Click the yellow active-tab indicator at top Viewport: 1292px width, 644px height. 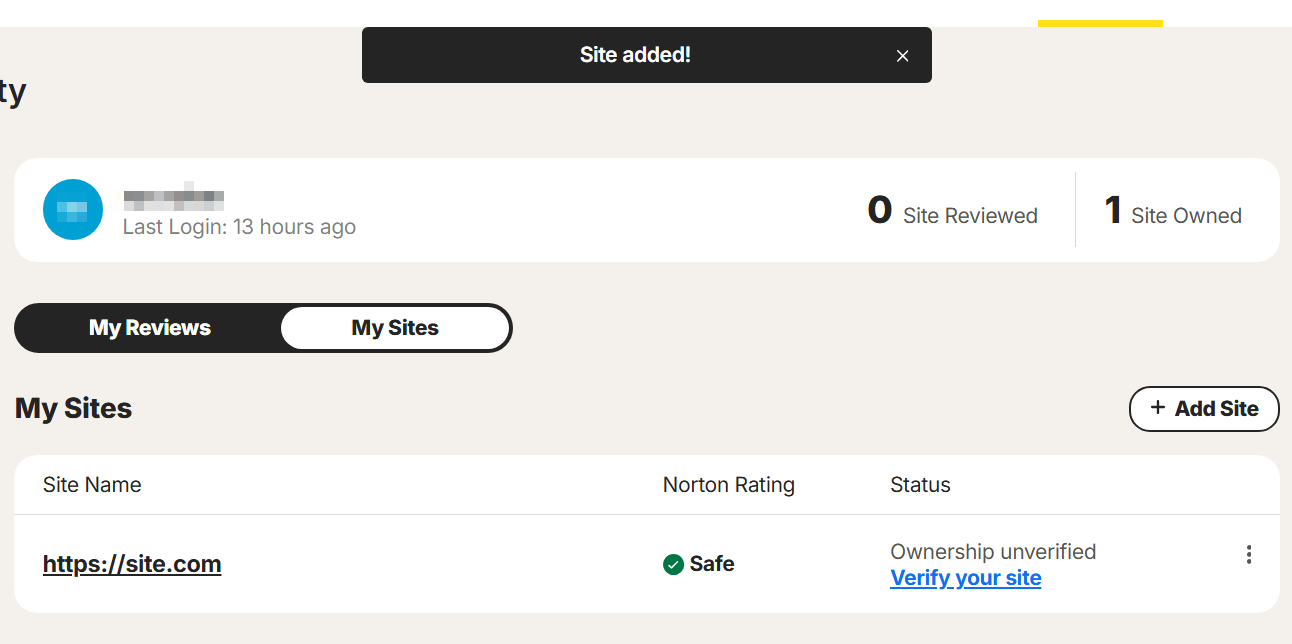[x=1100, y=23]
